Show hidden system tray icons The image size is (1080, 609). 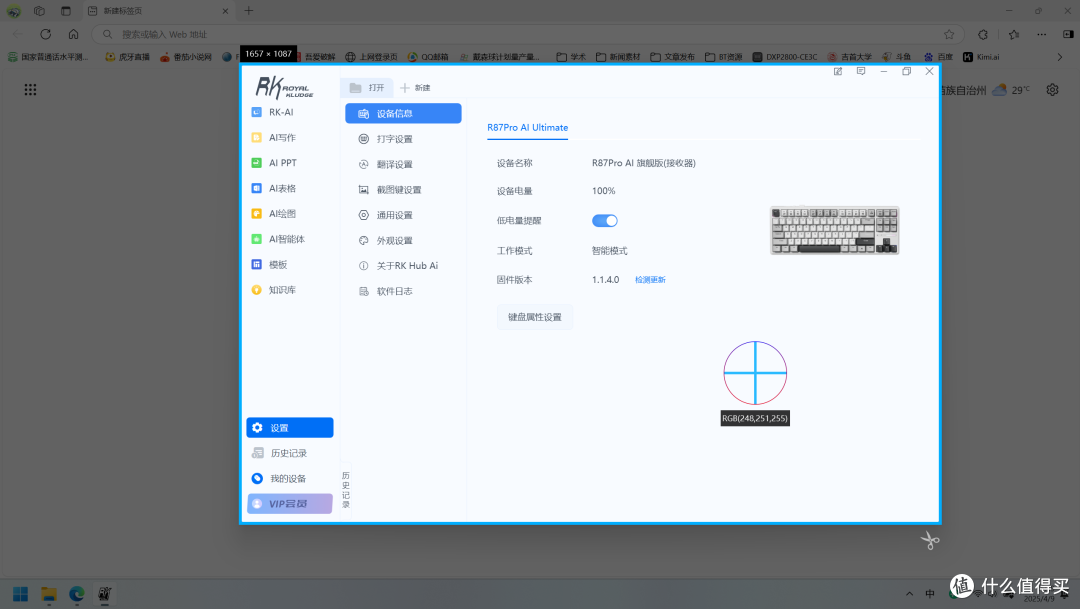point(909,594)
